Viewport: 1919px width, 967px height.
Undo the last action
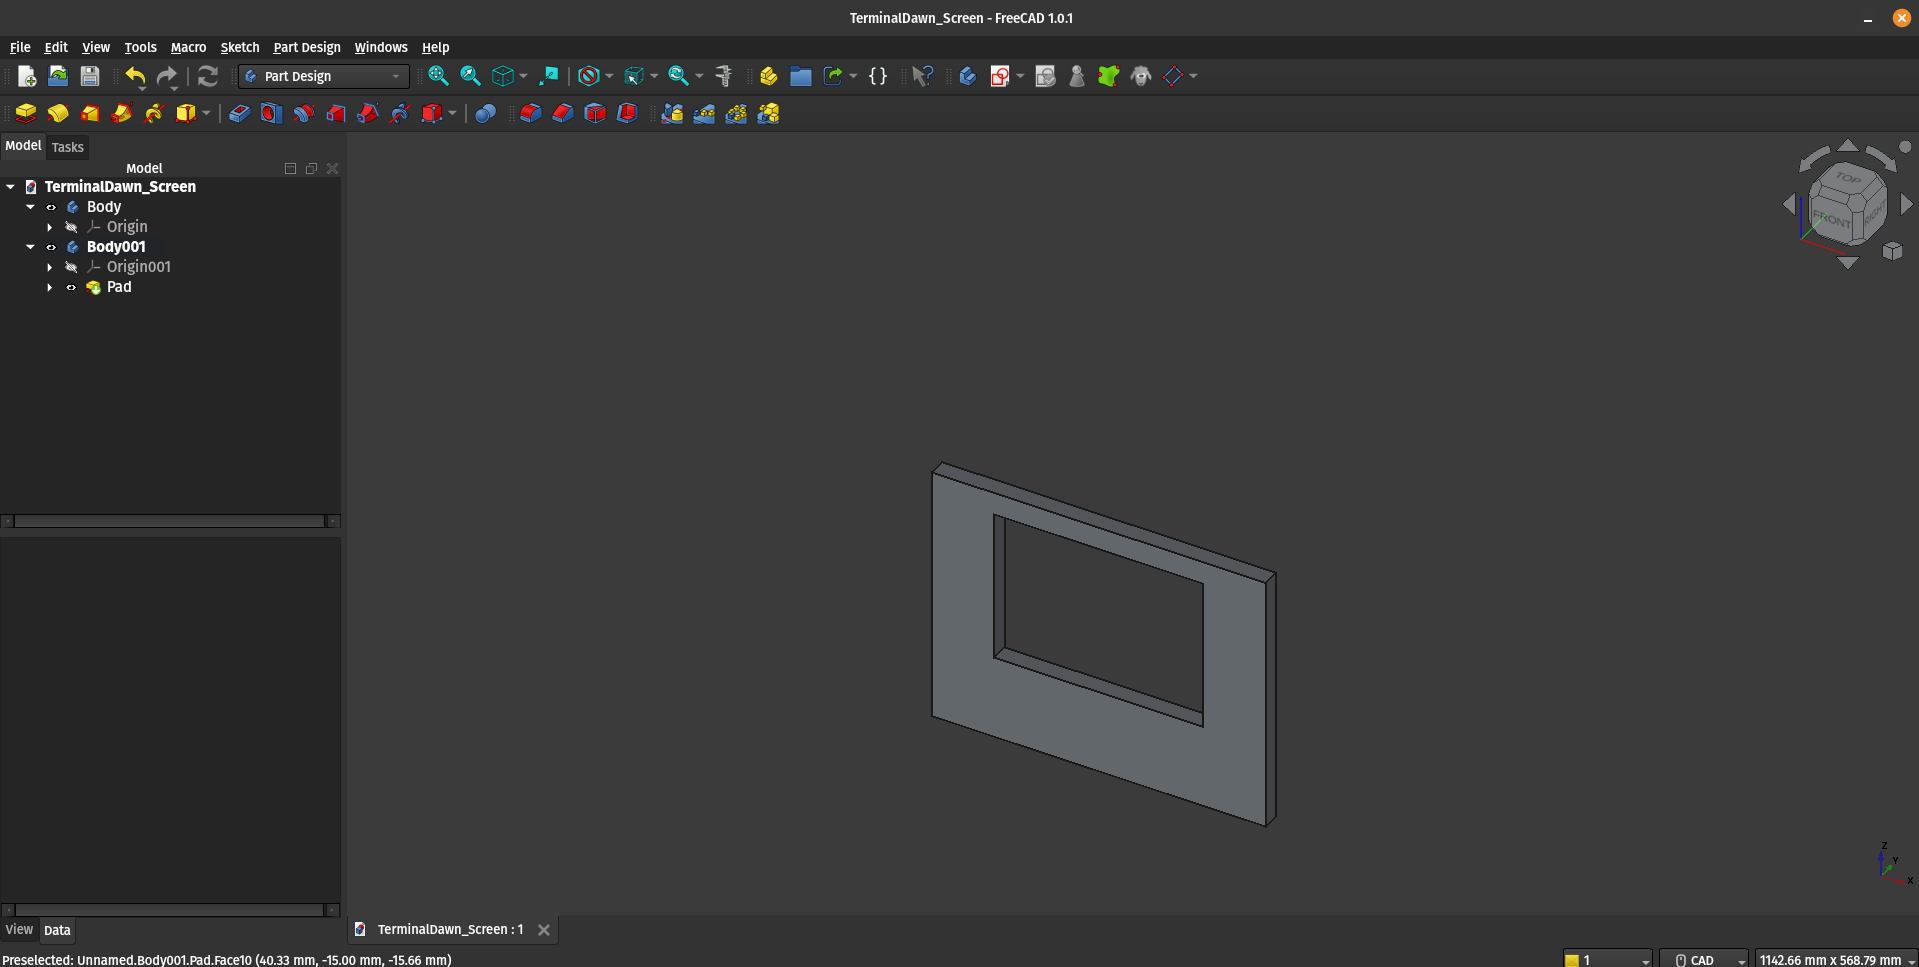135,76
